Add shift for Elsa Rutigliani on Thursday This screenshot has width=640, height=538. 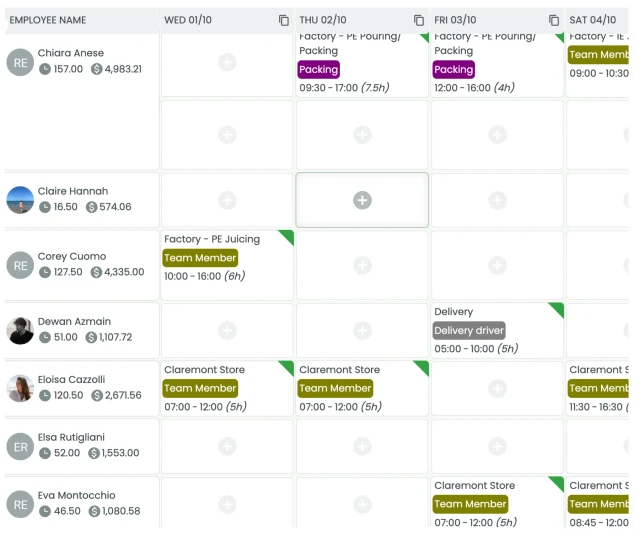tap(362, 446)
